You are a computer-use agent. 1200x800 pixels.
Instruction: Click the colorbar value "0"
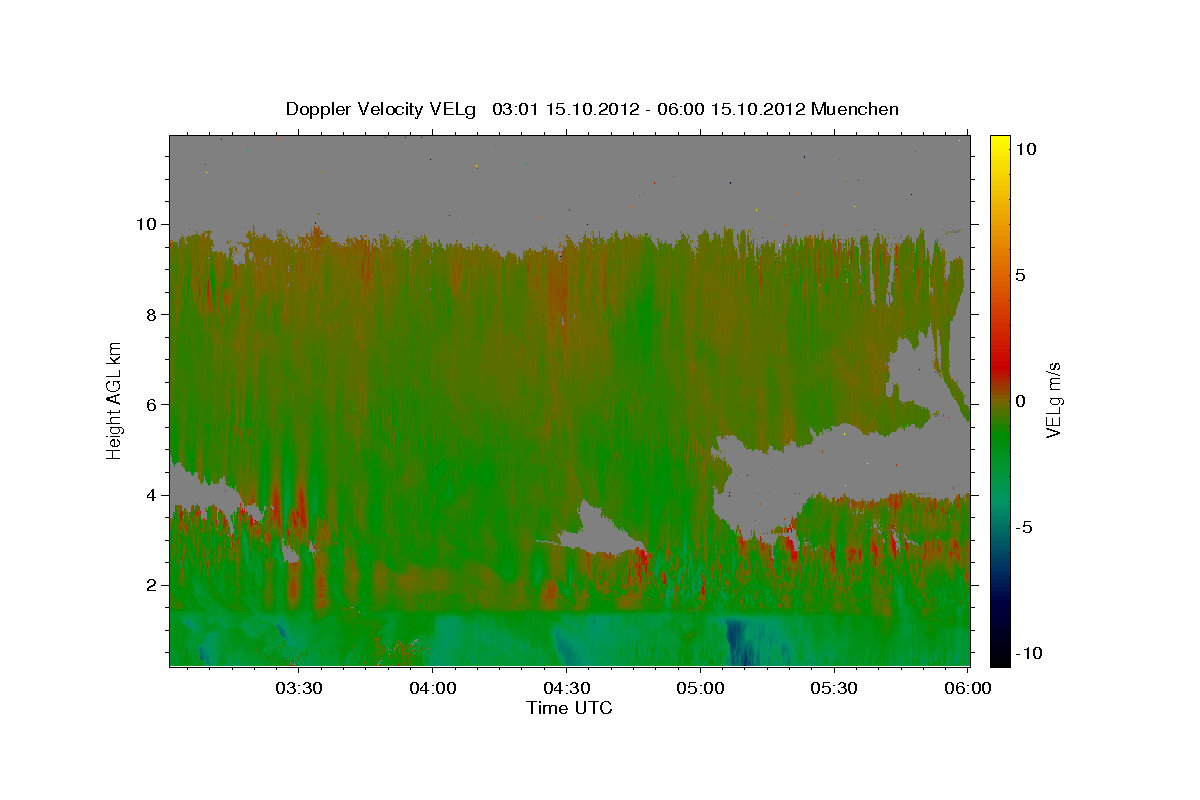pyautogui.click(x=1022, y=400)
